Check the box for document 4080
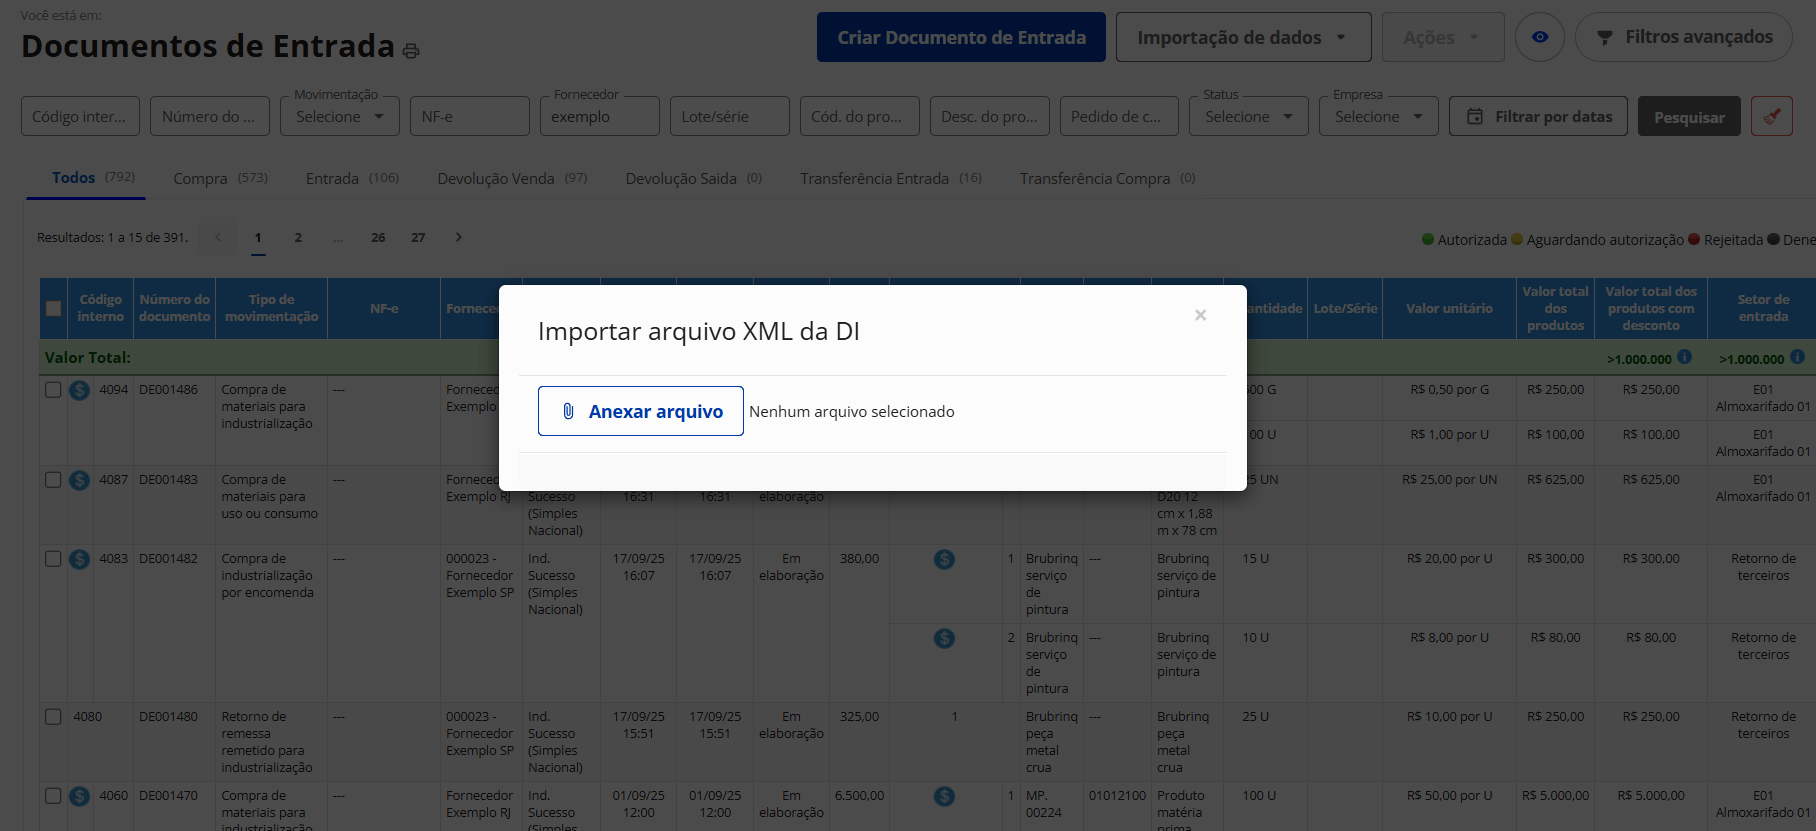This screenshot has width=1816, height=831. tap(54, 717)
